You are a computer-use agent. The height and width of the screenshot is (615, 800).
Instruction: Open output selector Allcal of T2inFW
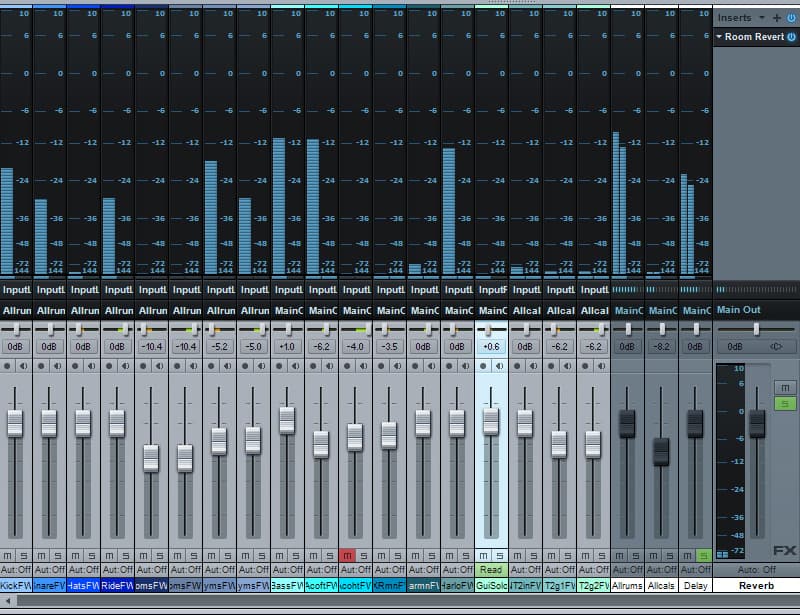(526, 310)
